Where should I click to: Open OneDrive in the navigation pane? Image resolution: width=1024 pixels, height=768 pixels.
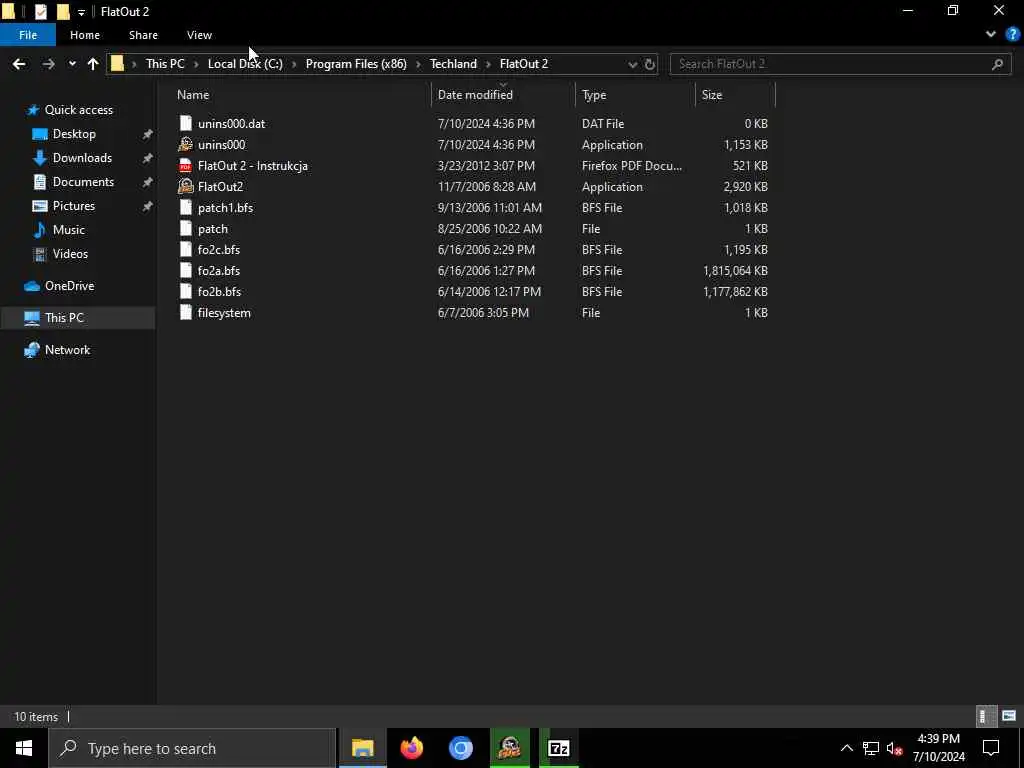[x=69, y=286]
